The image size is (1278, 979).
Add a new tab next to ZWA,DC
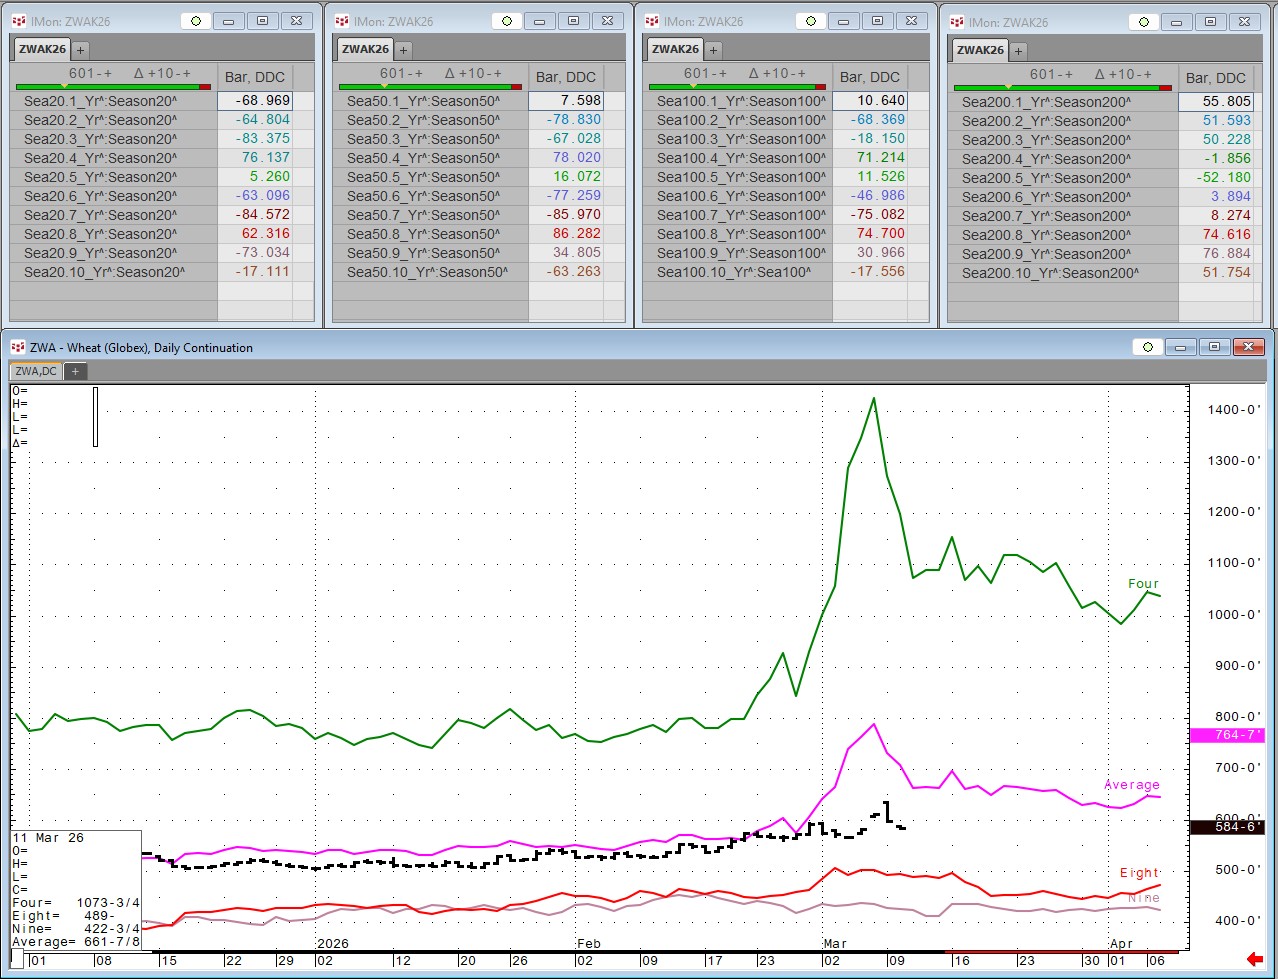75,371
